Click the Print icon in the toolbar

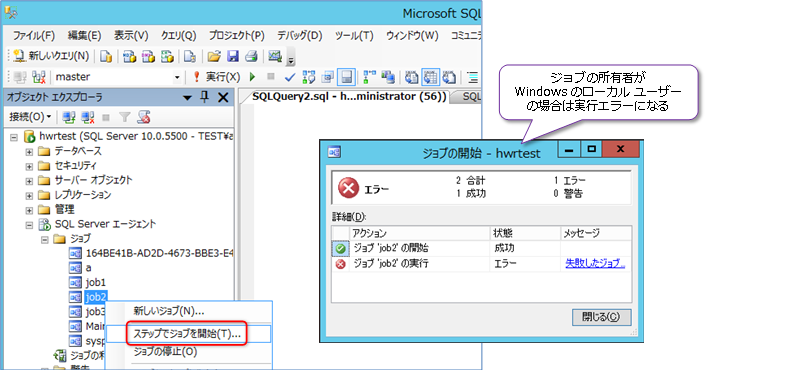point(251,56)
